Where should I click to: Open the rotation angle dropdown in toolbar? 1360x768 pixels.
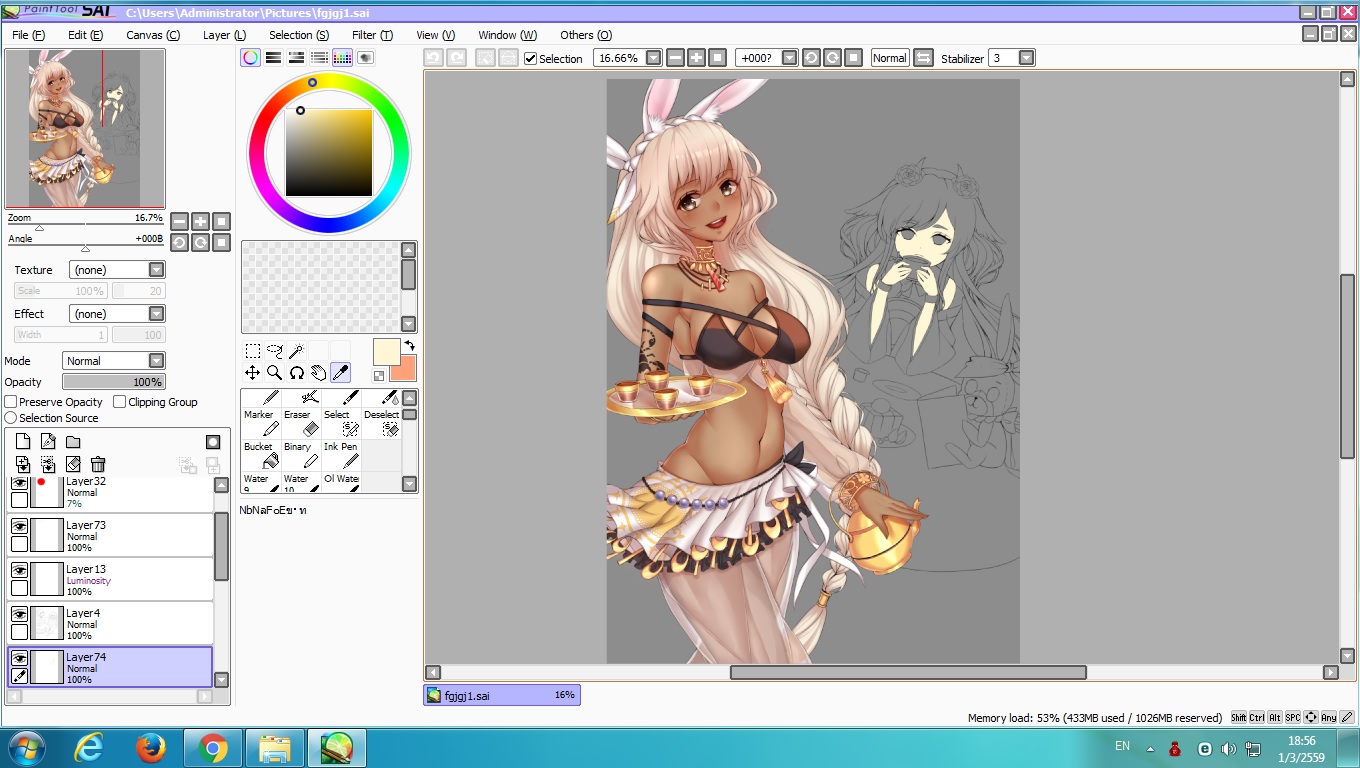pyautogui.click(x=789, y=58)
